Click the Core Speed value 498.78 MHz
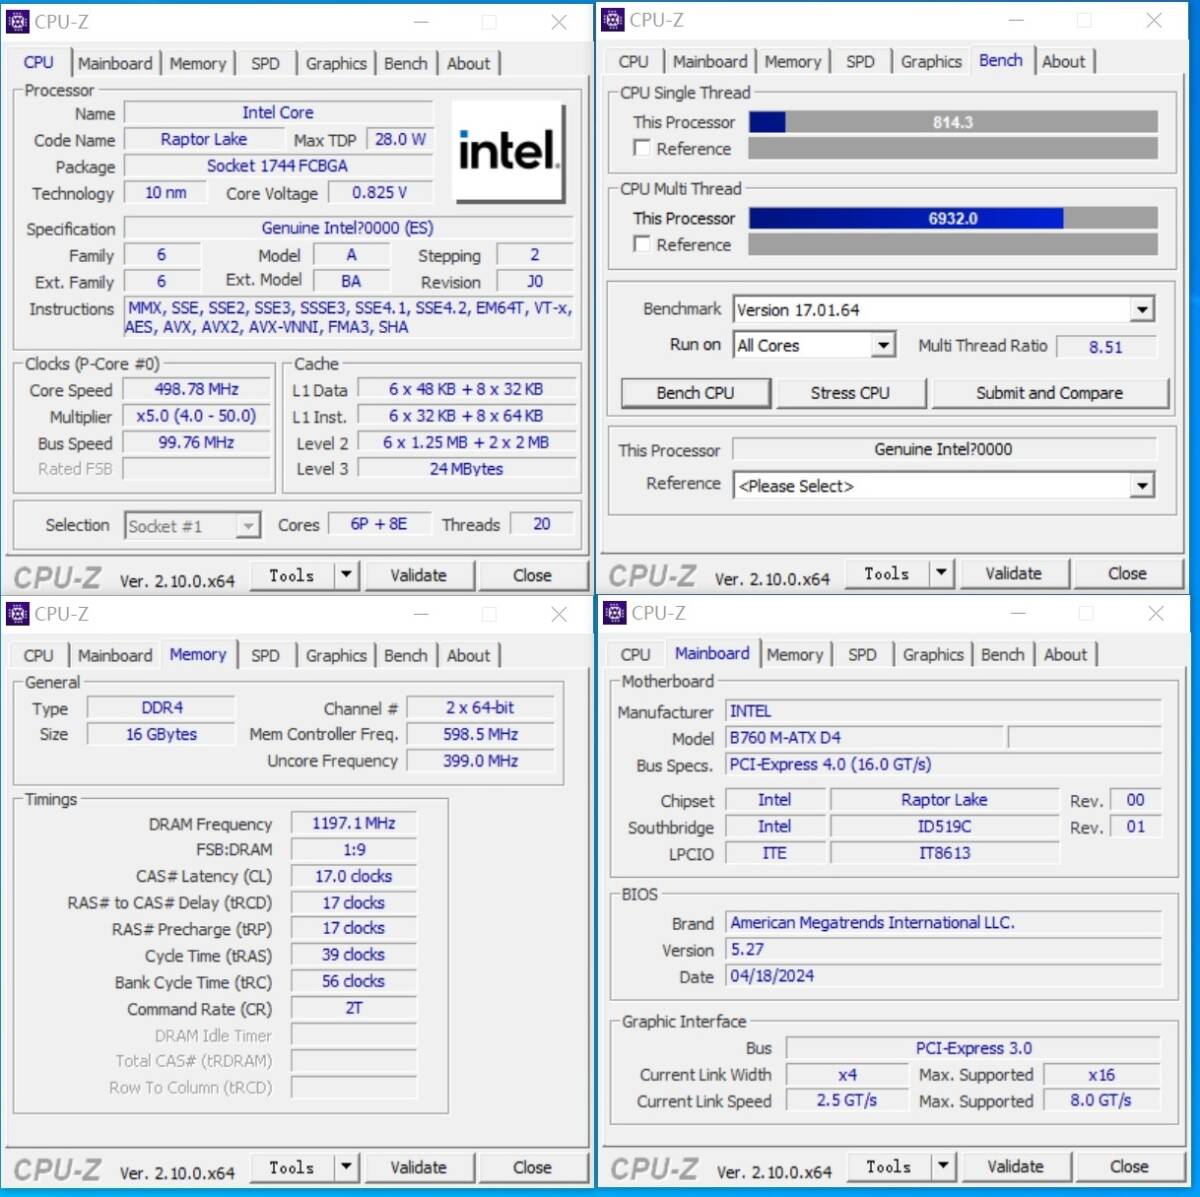The height and width of the screenshot is (1197, 1200). click(197, 389)
